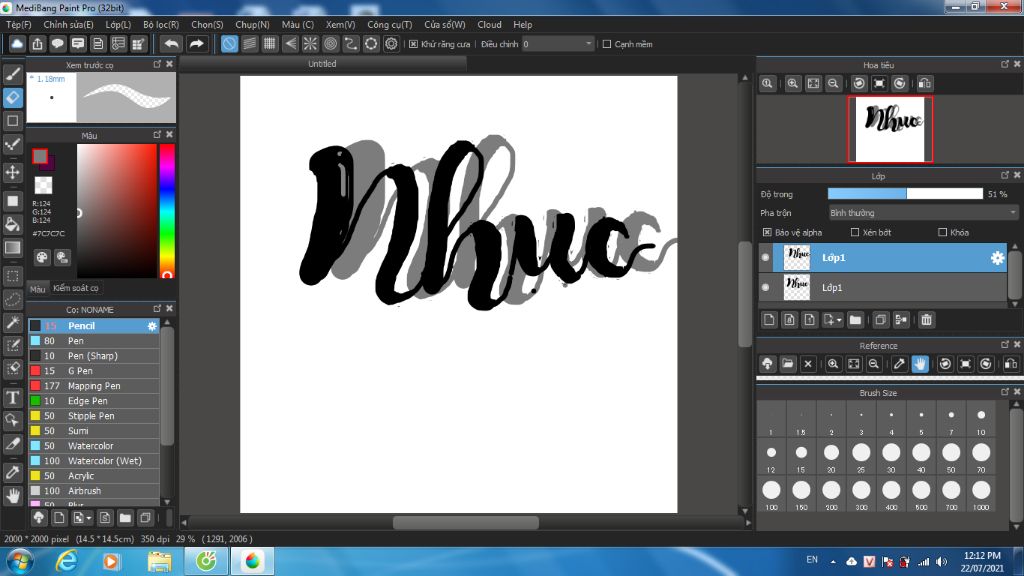Select the Eraser tool
Image resolution: width=1024 pixels, height=576 pixels.
[12, 97]
